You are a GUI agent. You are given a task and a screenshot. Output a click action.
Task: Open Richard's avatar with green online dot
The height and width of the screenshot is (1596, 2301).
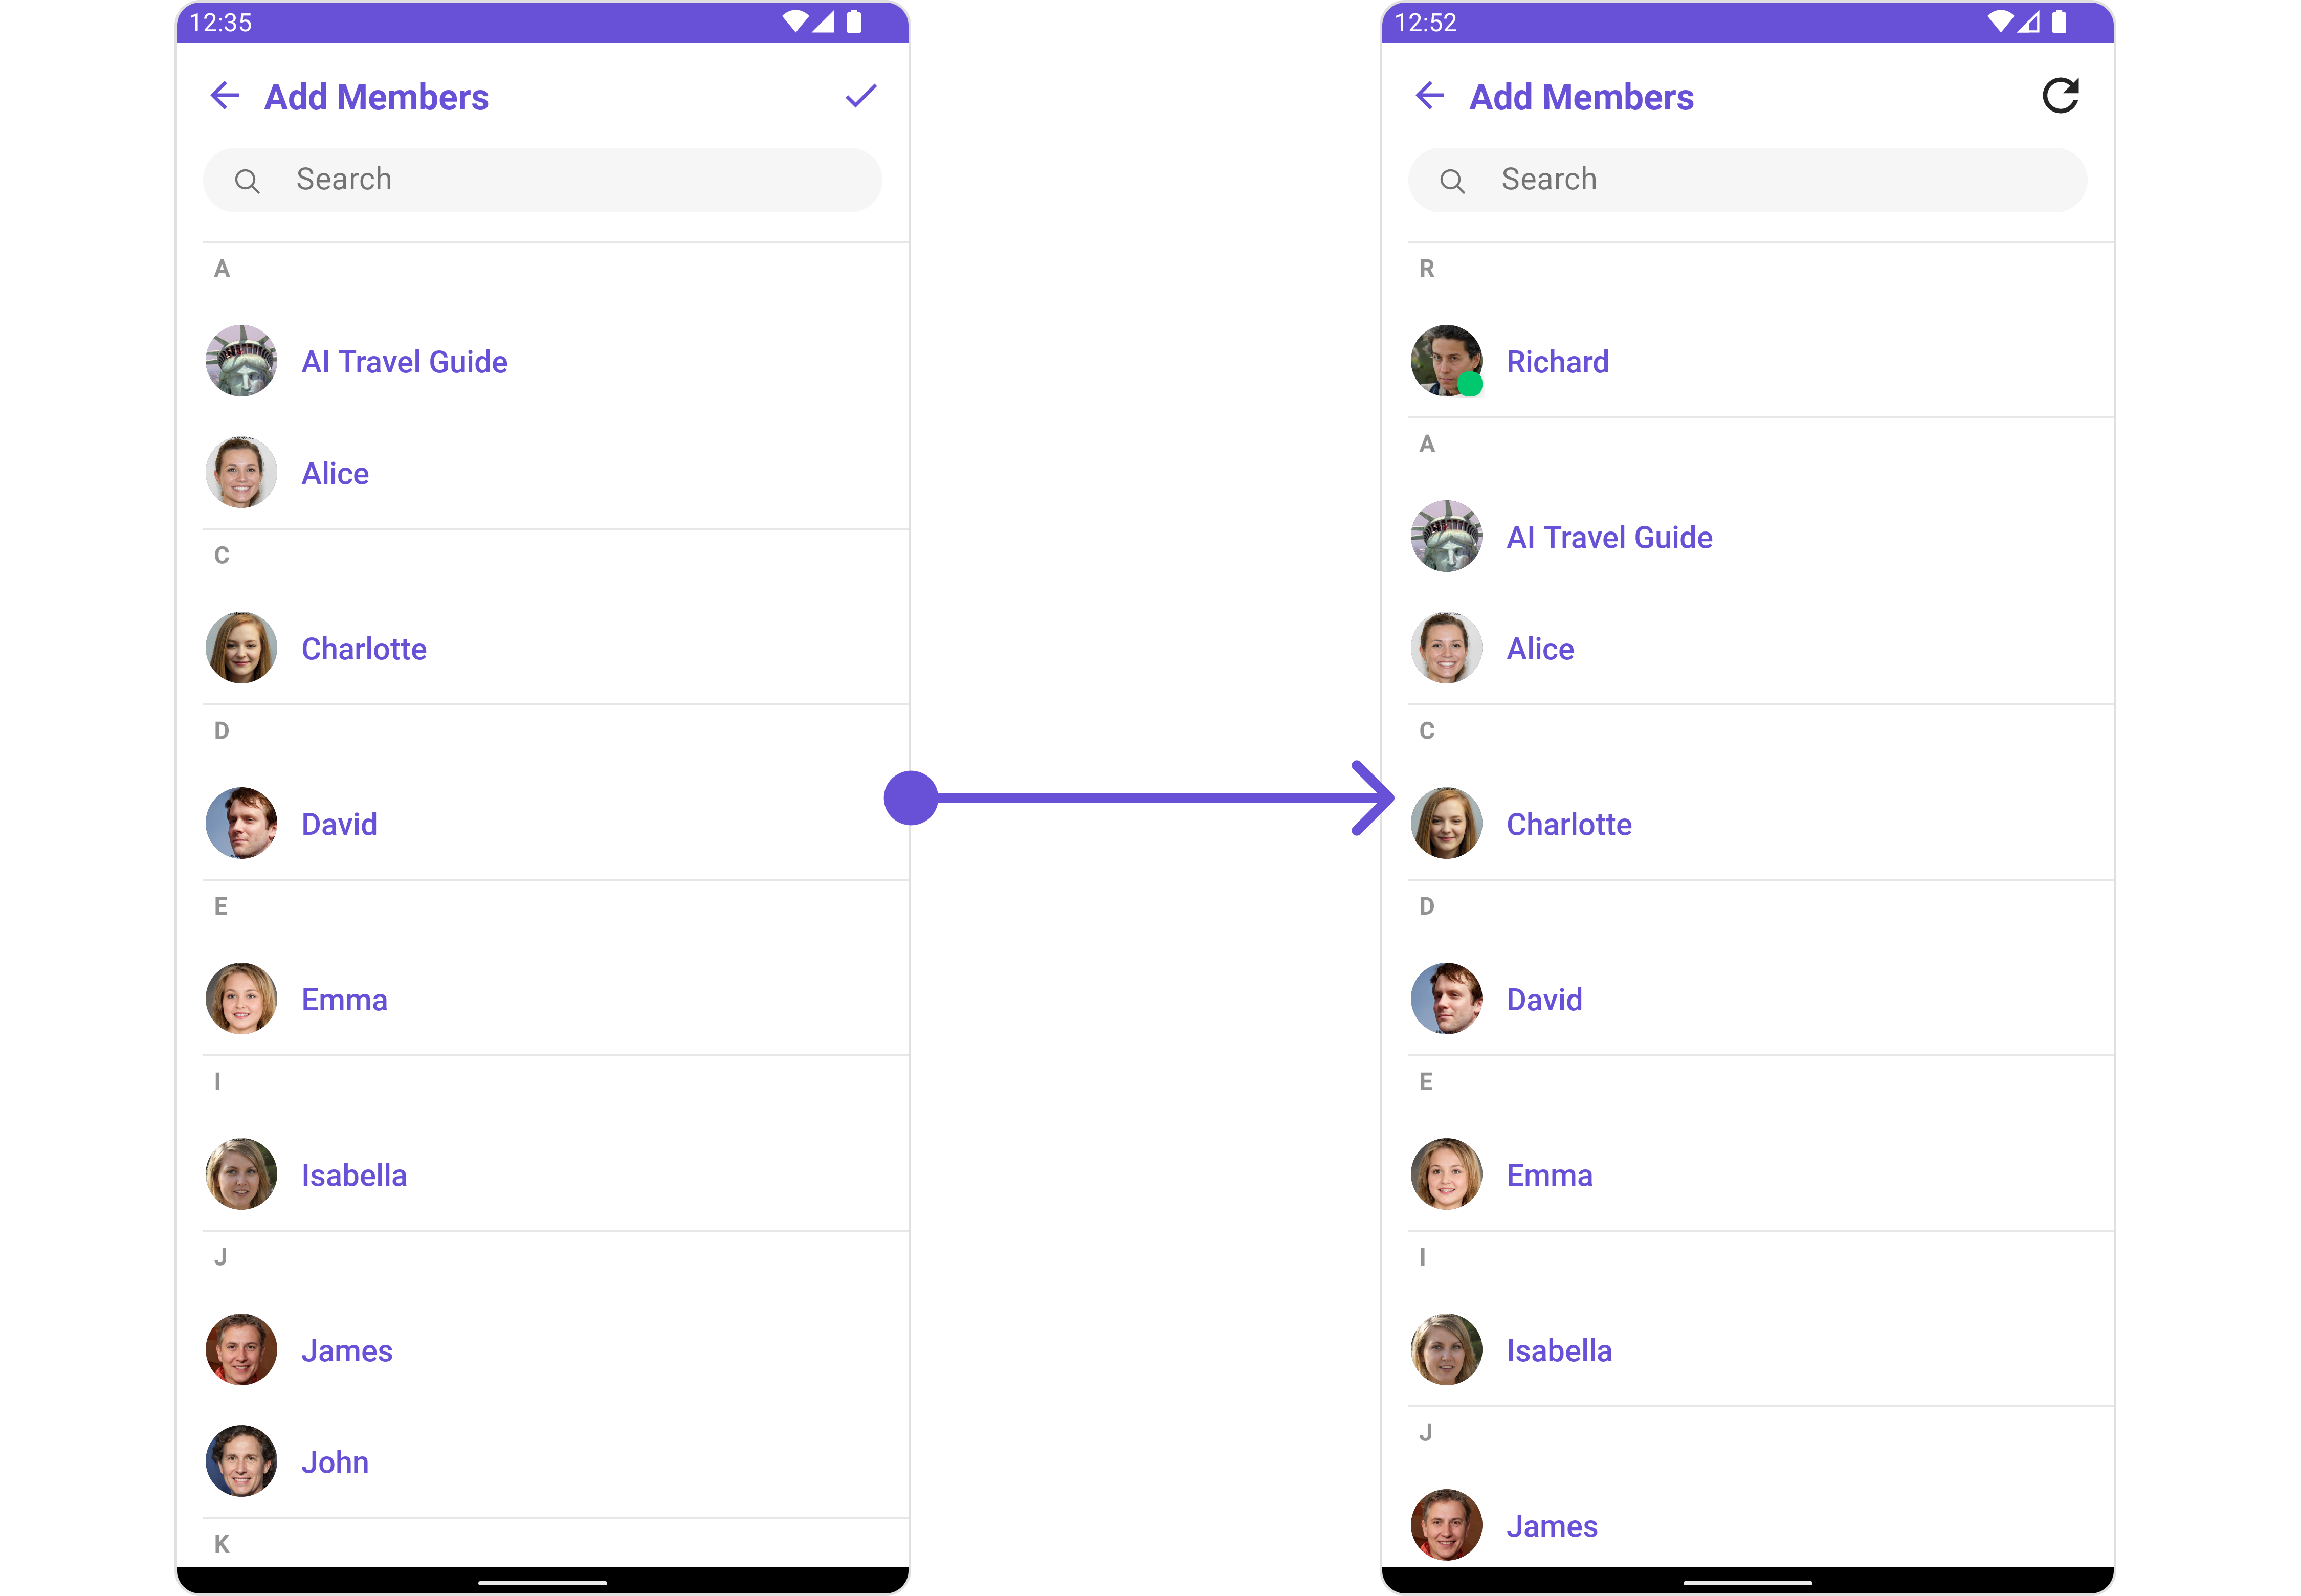click(1446, 361)
